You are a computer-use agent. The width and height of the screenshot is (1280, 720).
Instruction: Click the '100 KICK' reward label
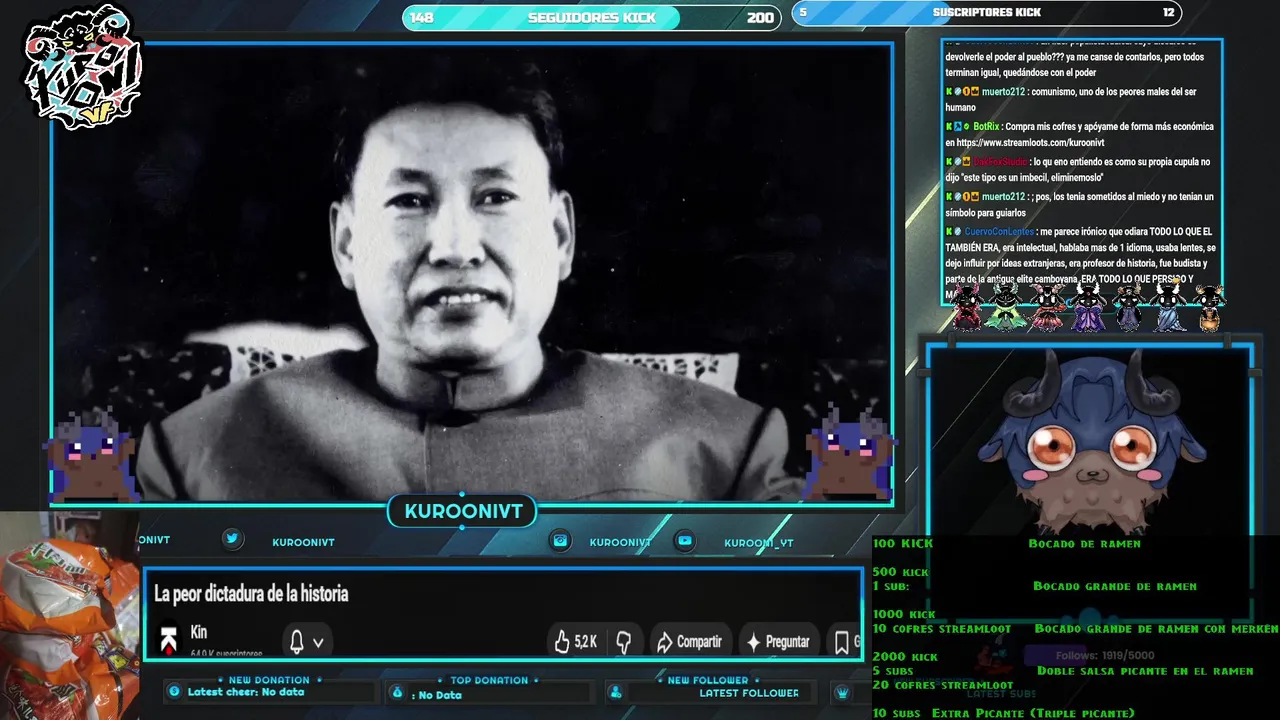[x=902, y=543]
